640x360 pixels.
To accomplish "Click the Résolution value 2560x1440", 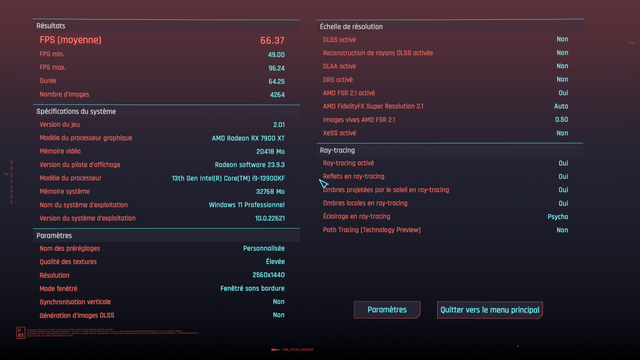I will pyautogui.click(x=269, y=275).
